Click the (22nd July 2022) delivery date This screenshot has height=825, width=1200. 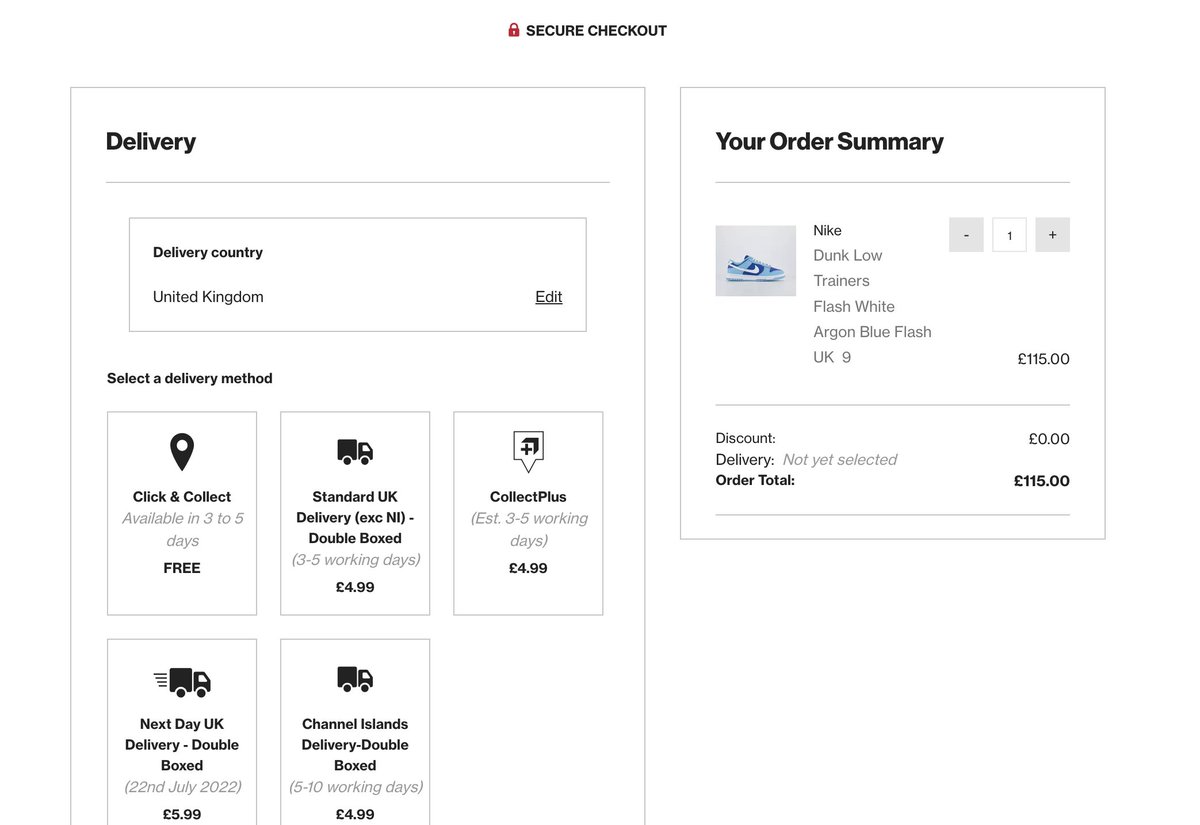(x=182, y=787)
